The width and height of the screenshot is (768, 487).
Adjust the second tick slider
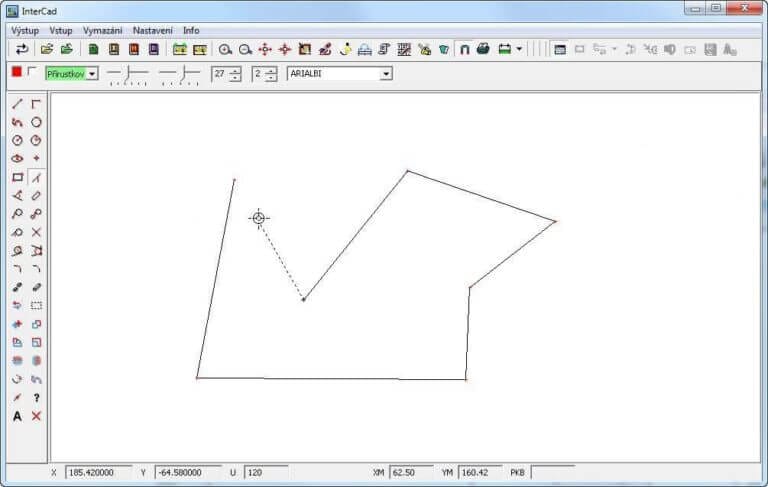(x=180, y=74)
